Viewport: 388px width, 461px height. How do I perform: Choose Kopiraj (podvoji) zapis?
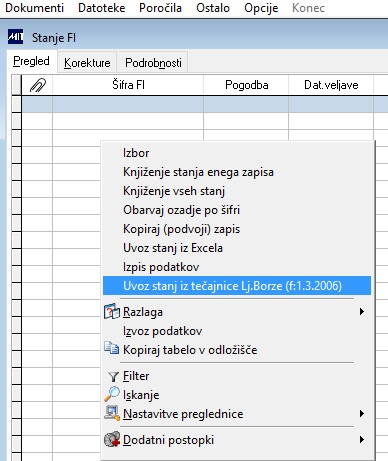click(x=237, y=229)
